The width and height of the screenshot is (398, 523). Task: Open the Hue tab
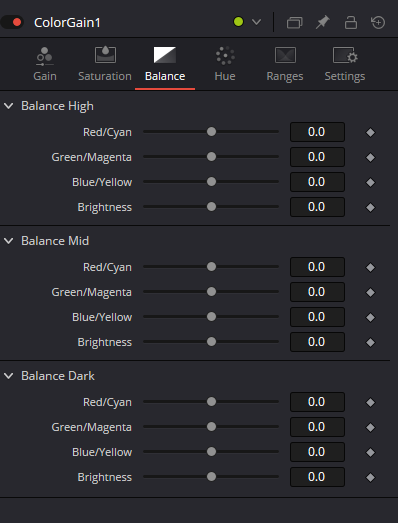pyautogui.click(x=225, y=64)
